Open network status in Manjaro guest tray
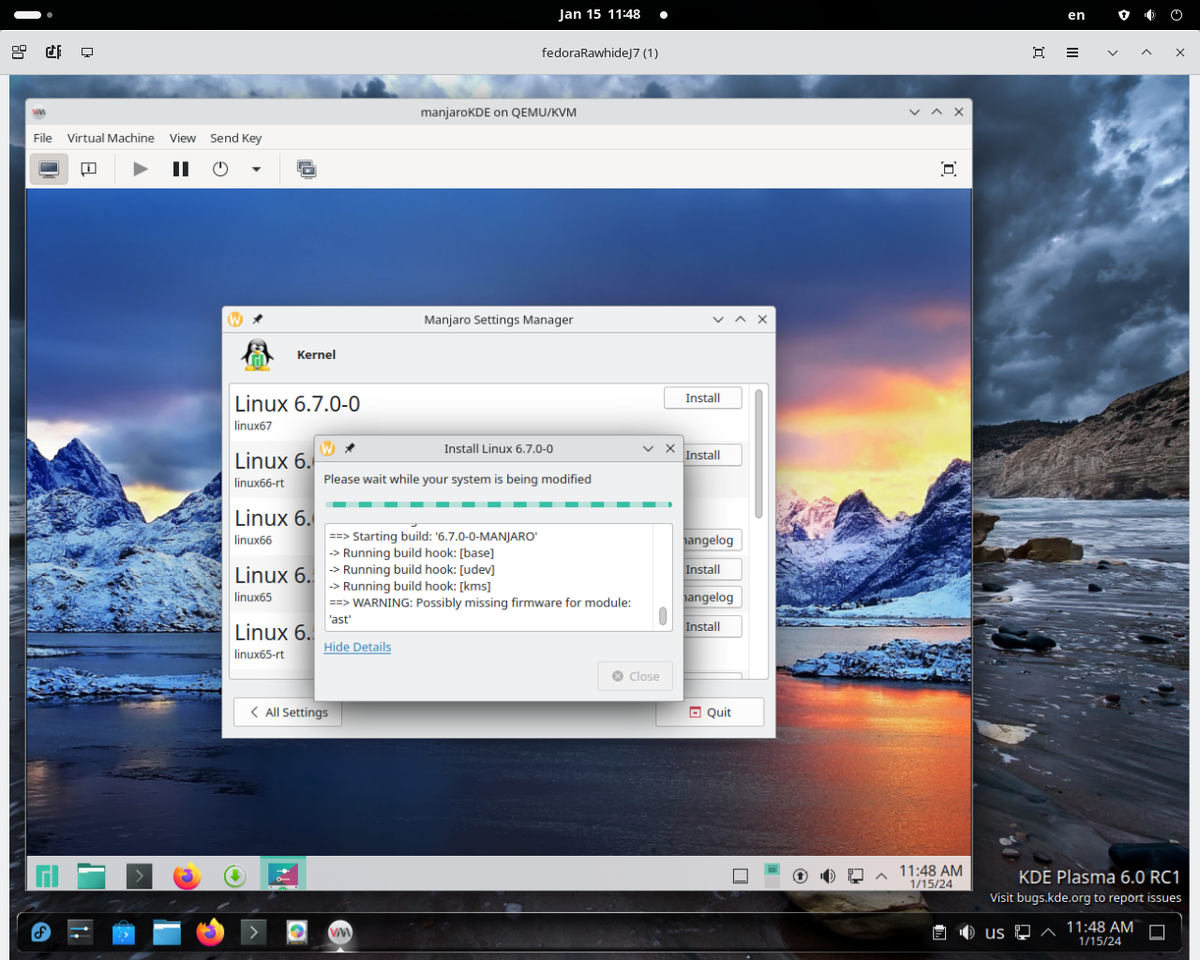 (x=855, y=876)
